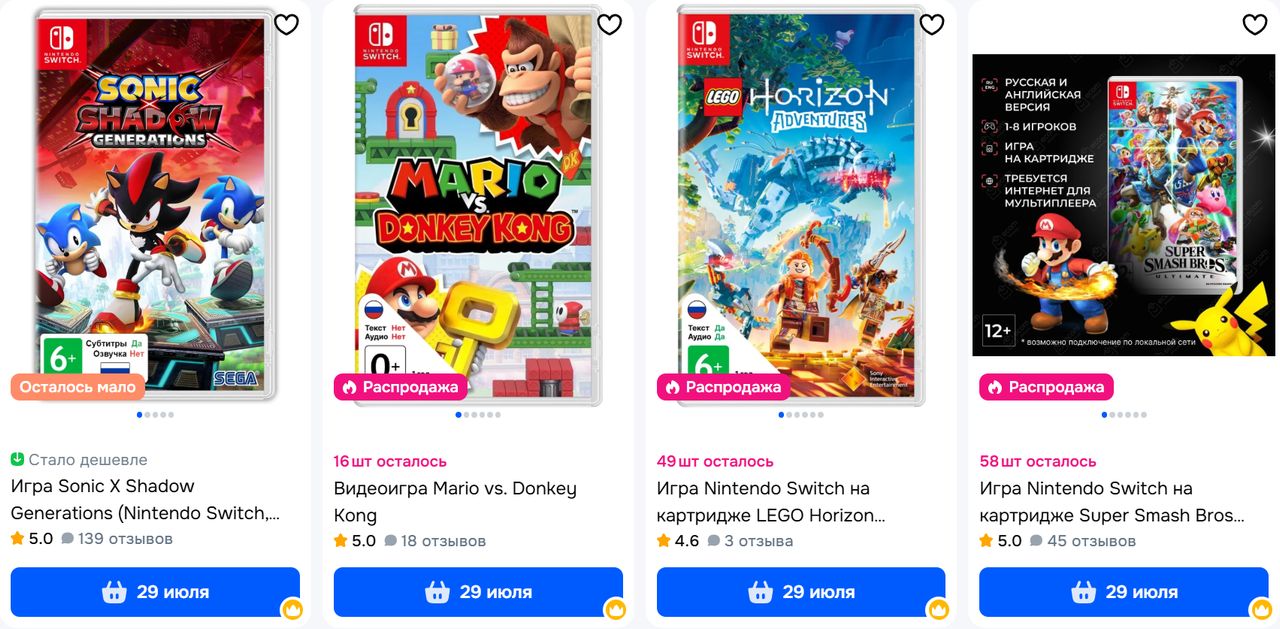Add Sonic X Shadow Generations to cart

155,592
